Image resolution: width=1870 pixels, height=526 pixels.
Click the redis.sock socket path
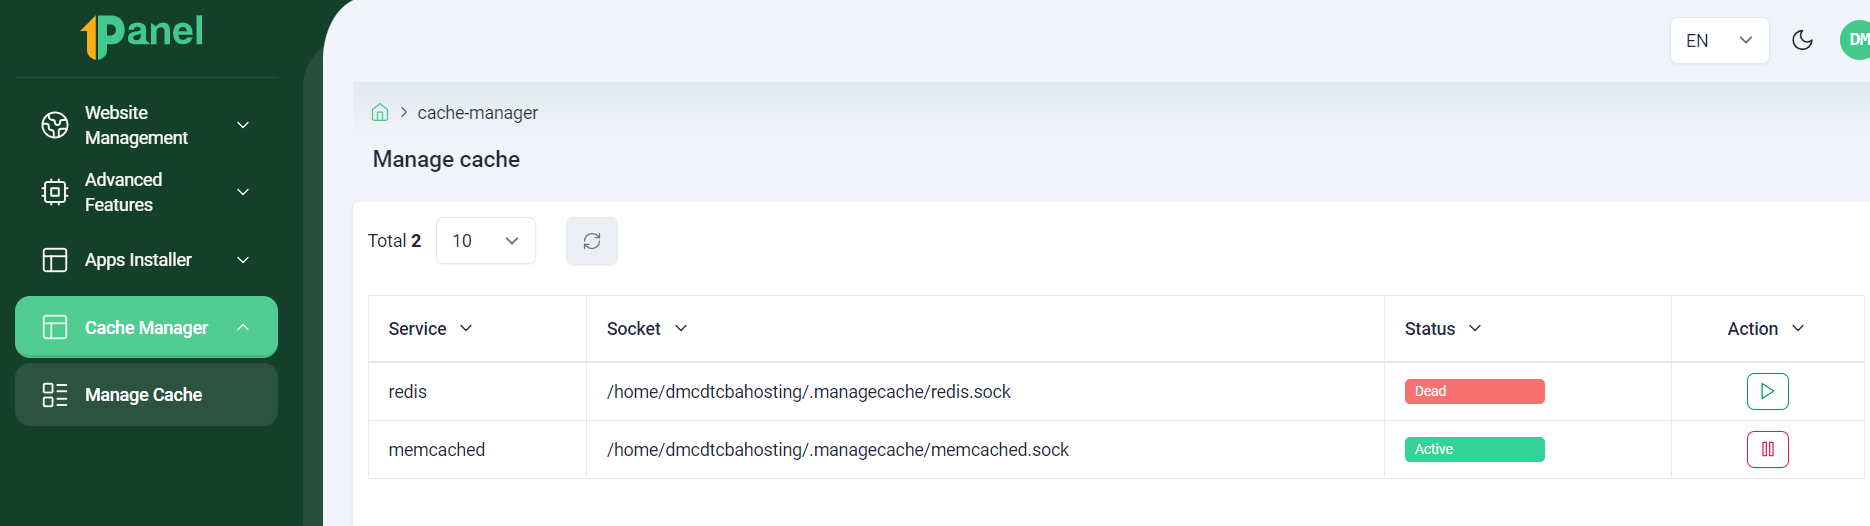[x=809, y=392]
